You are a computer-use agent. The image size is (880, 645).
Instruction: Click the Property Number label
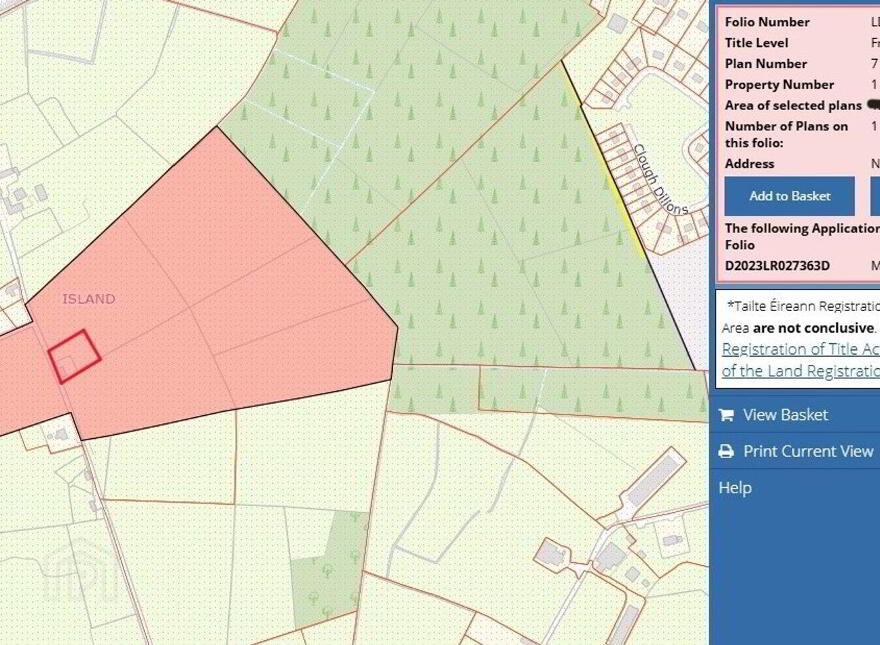[779, 84]
